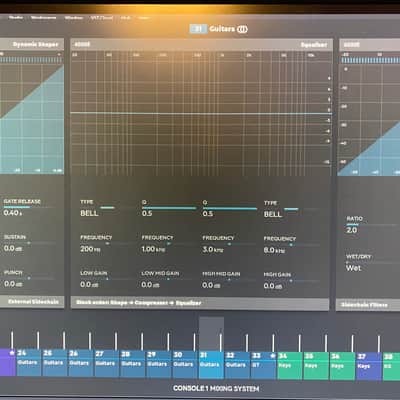The image size is (400, 400).
Task: Click the 1.00 kHz frequency value
Action: click(153, 249)
